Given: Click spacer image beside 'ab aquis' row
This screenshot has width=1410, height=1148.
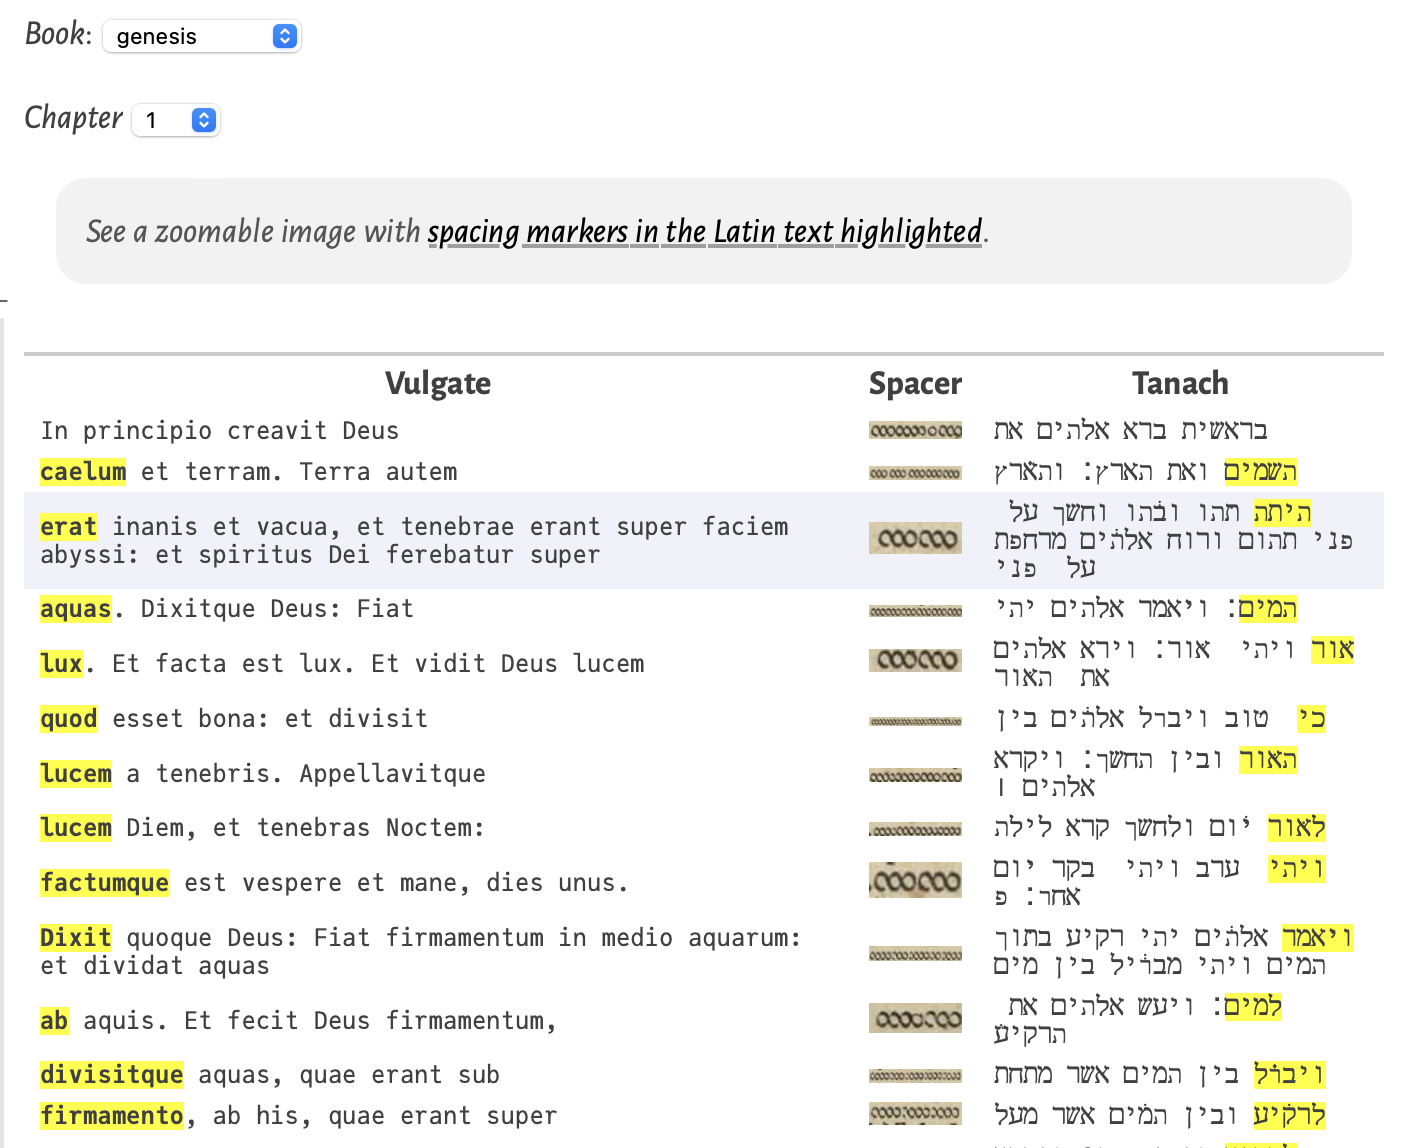Looking at the screenshot, I should tap(915, 1019).
